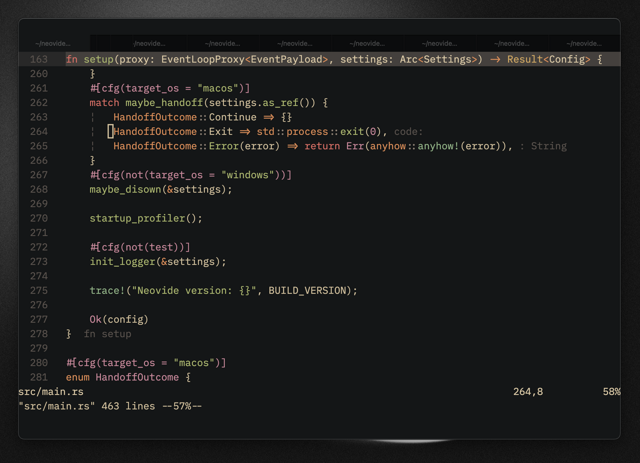This screenshot has width=640, height=463.
Task: Click 'exit(0)' call on line 264
Action: coord(360,131)
